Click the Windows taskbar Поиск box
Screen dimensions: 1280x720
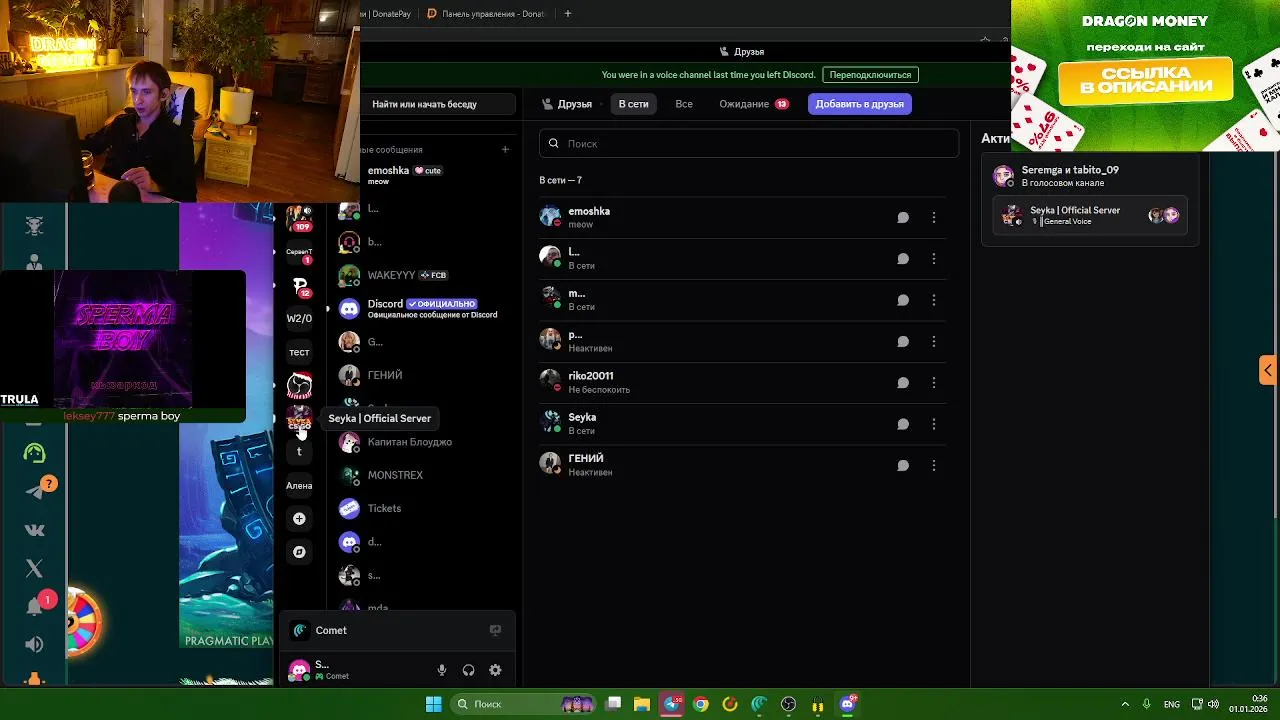(x=523, y=704)
